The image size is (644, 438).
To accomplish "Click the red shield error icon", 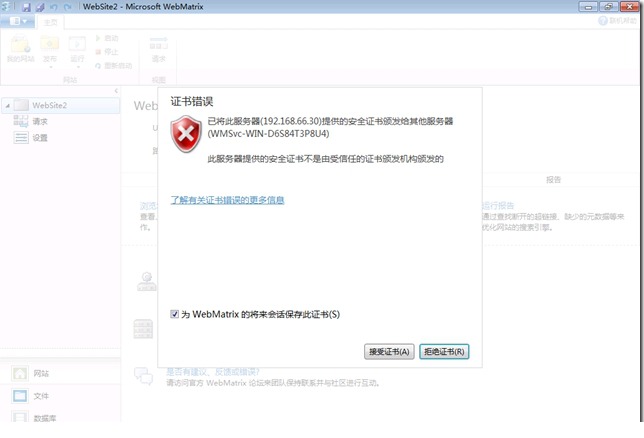I will 186,134.
